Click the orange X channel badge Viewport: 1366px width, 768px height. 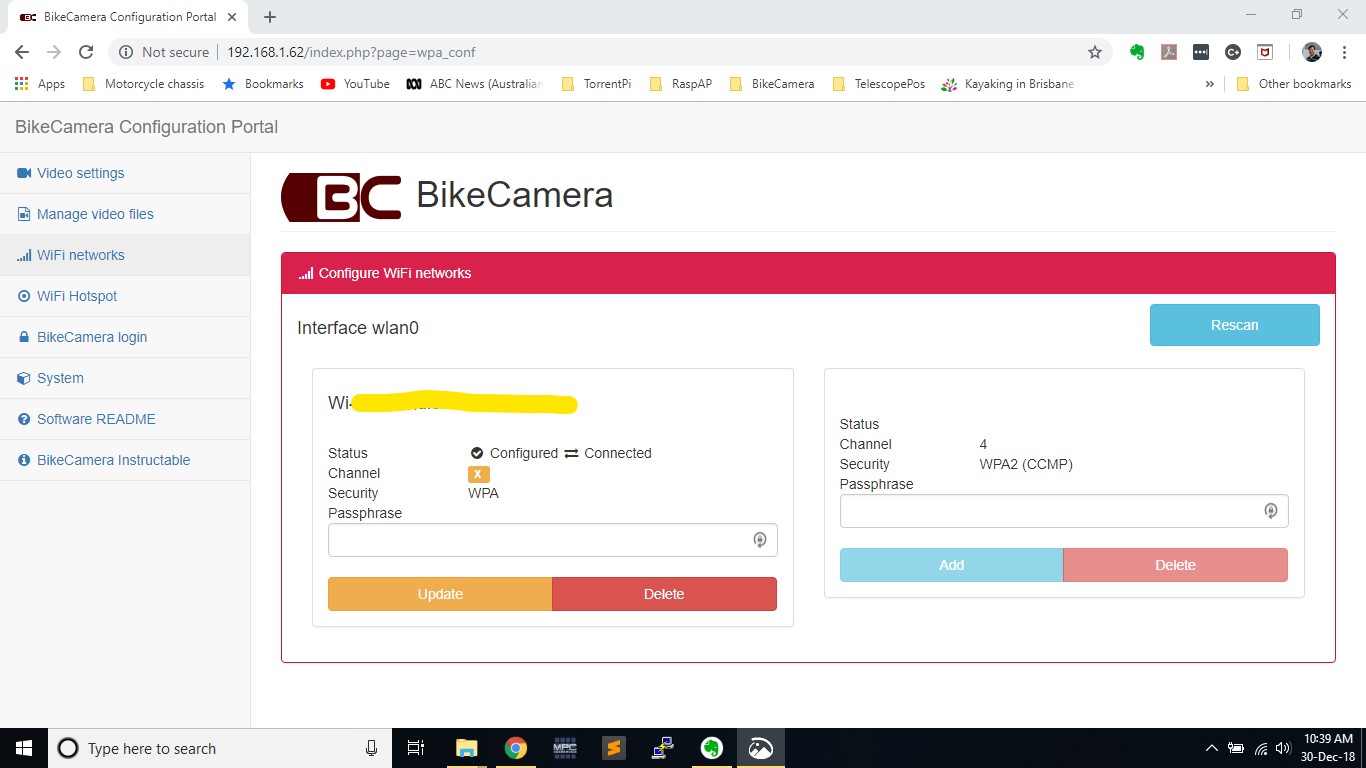click(x=478, y=474)
